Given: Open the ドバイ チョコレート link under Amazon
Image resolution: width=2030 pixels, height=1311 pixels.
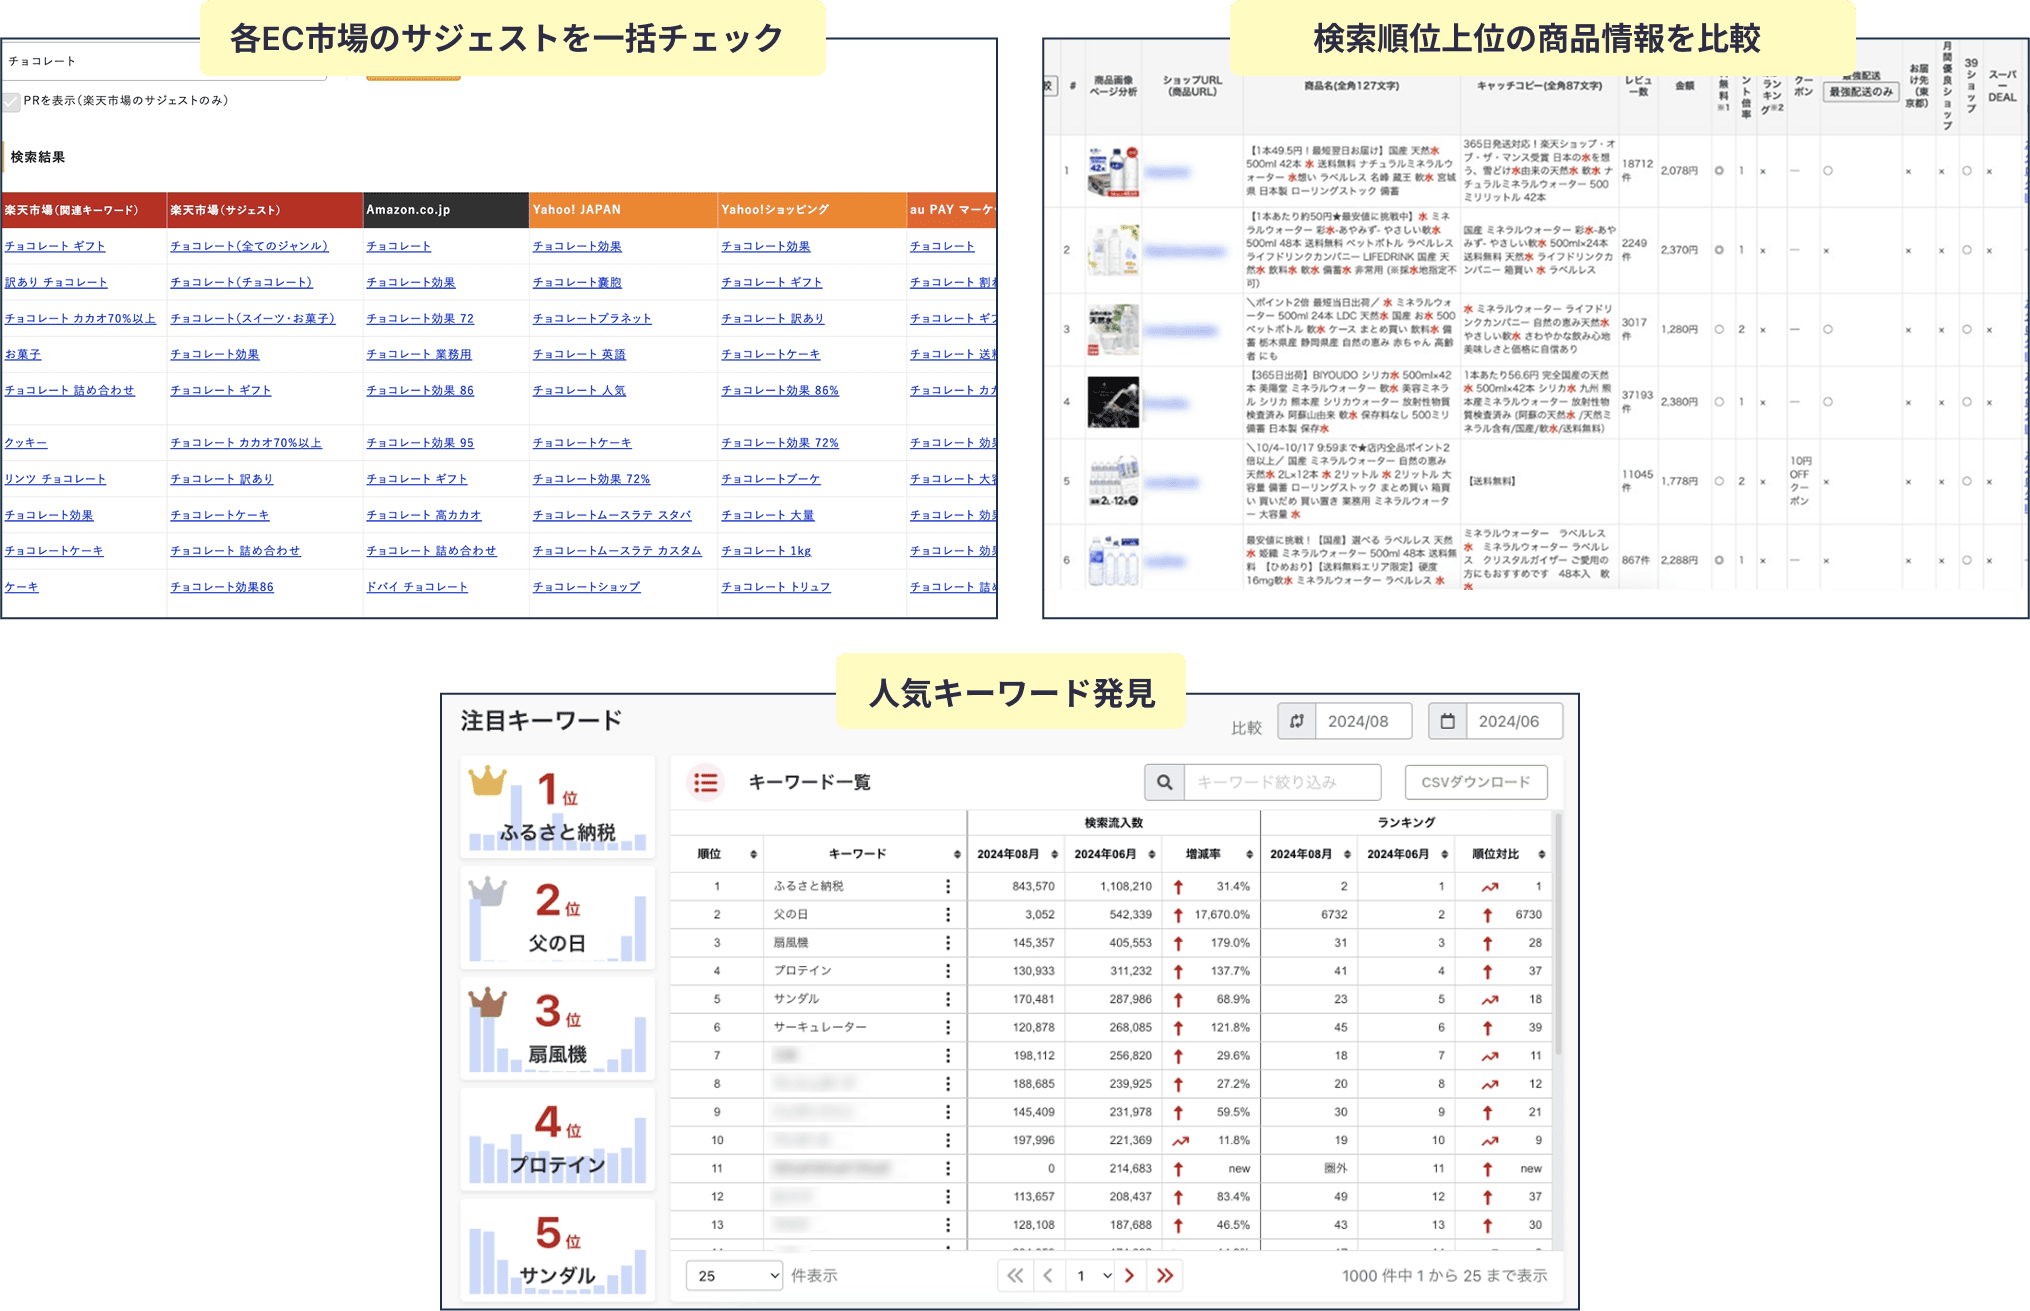Looking at the screenshot, I should click(417, 587).
